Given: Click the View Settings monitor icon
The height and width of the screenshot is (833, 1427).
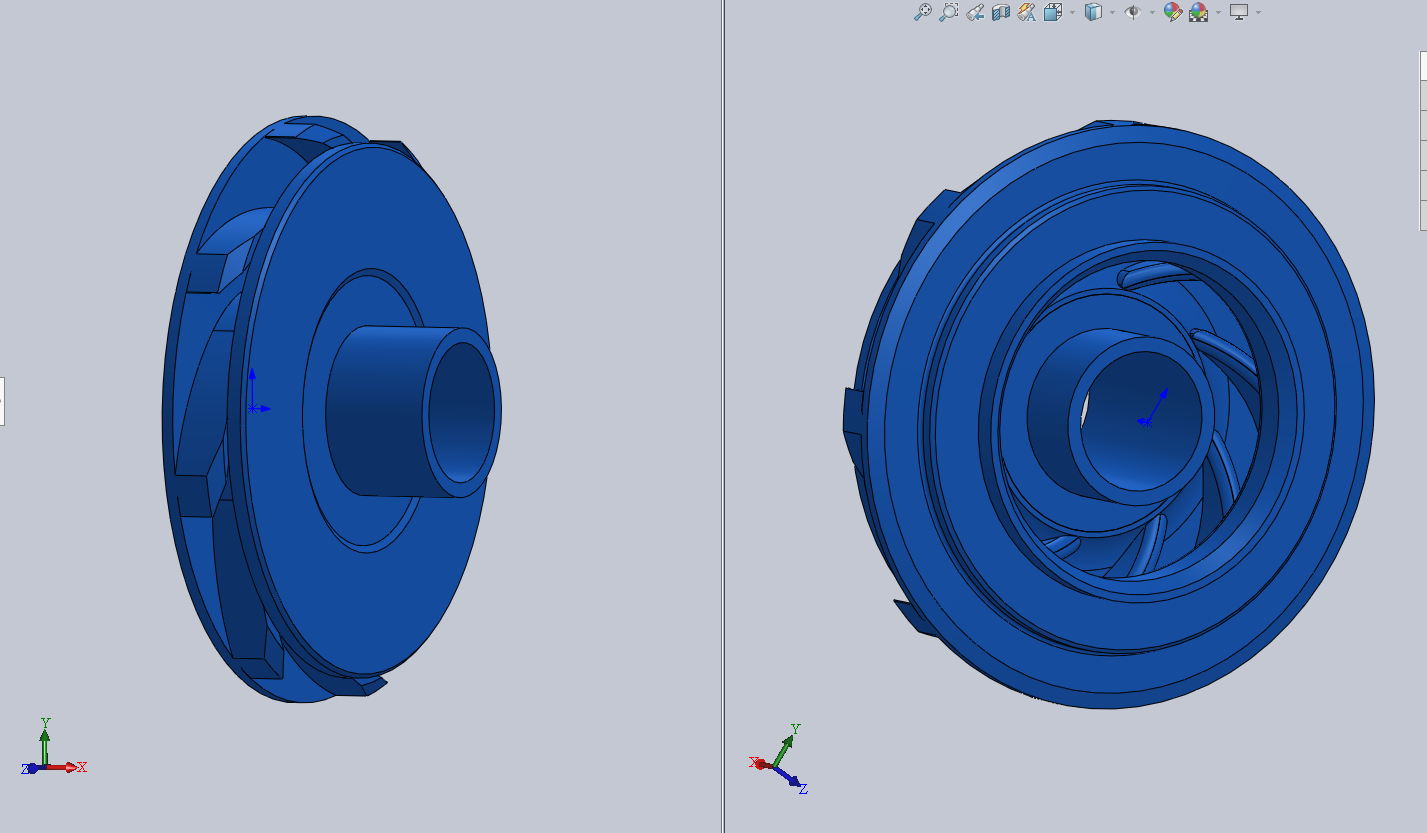Looking at the screenshot, I should pyautogui.click(x=1239, y=12).
